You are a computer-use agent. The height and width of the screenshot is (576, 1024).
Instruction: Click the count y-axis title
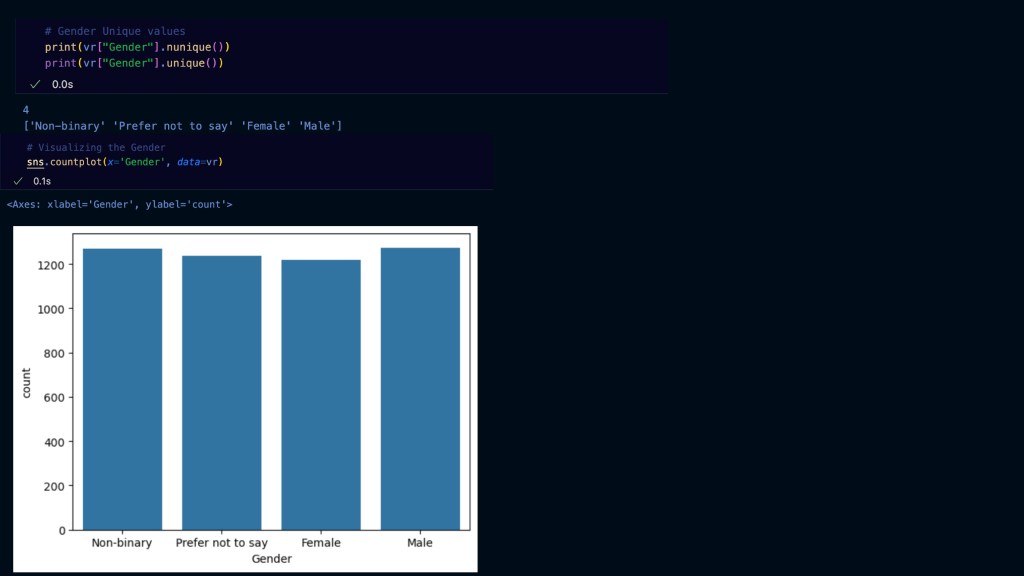[27, 383]
